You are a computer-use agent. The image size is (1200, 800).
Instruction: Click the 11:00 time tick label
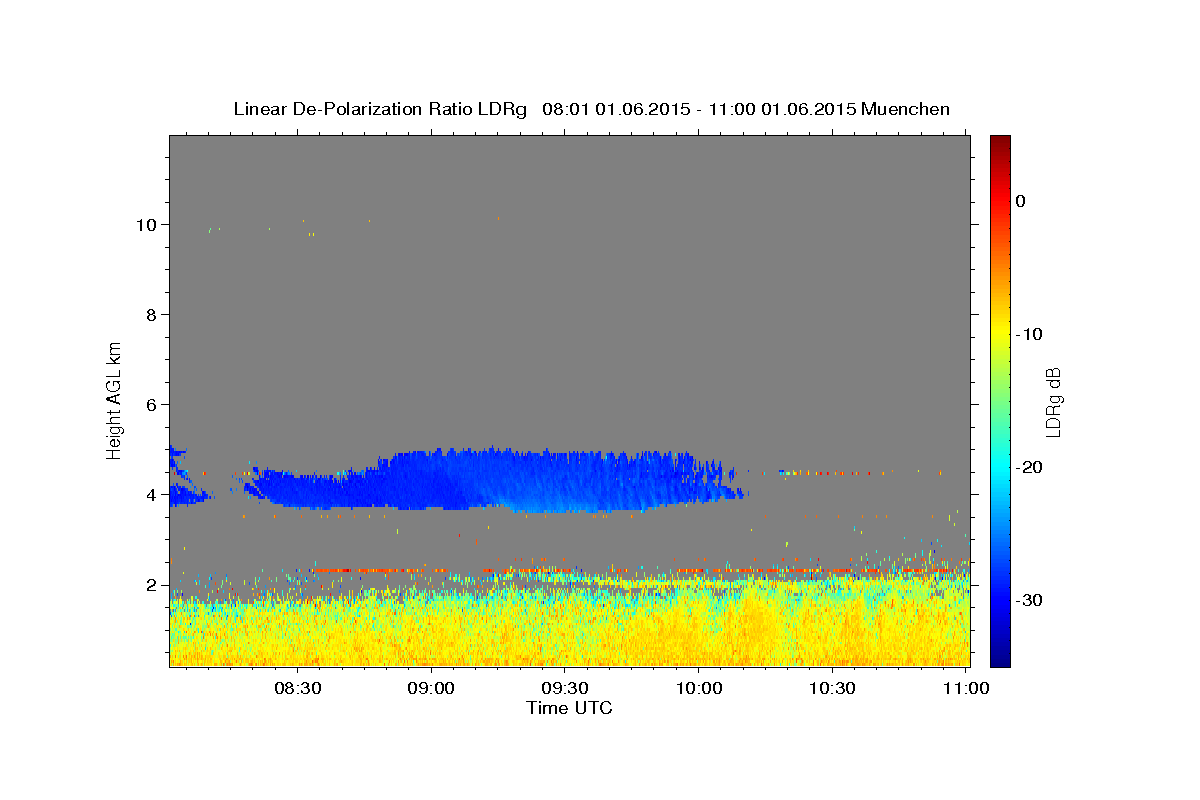(965, 689)
